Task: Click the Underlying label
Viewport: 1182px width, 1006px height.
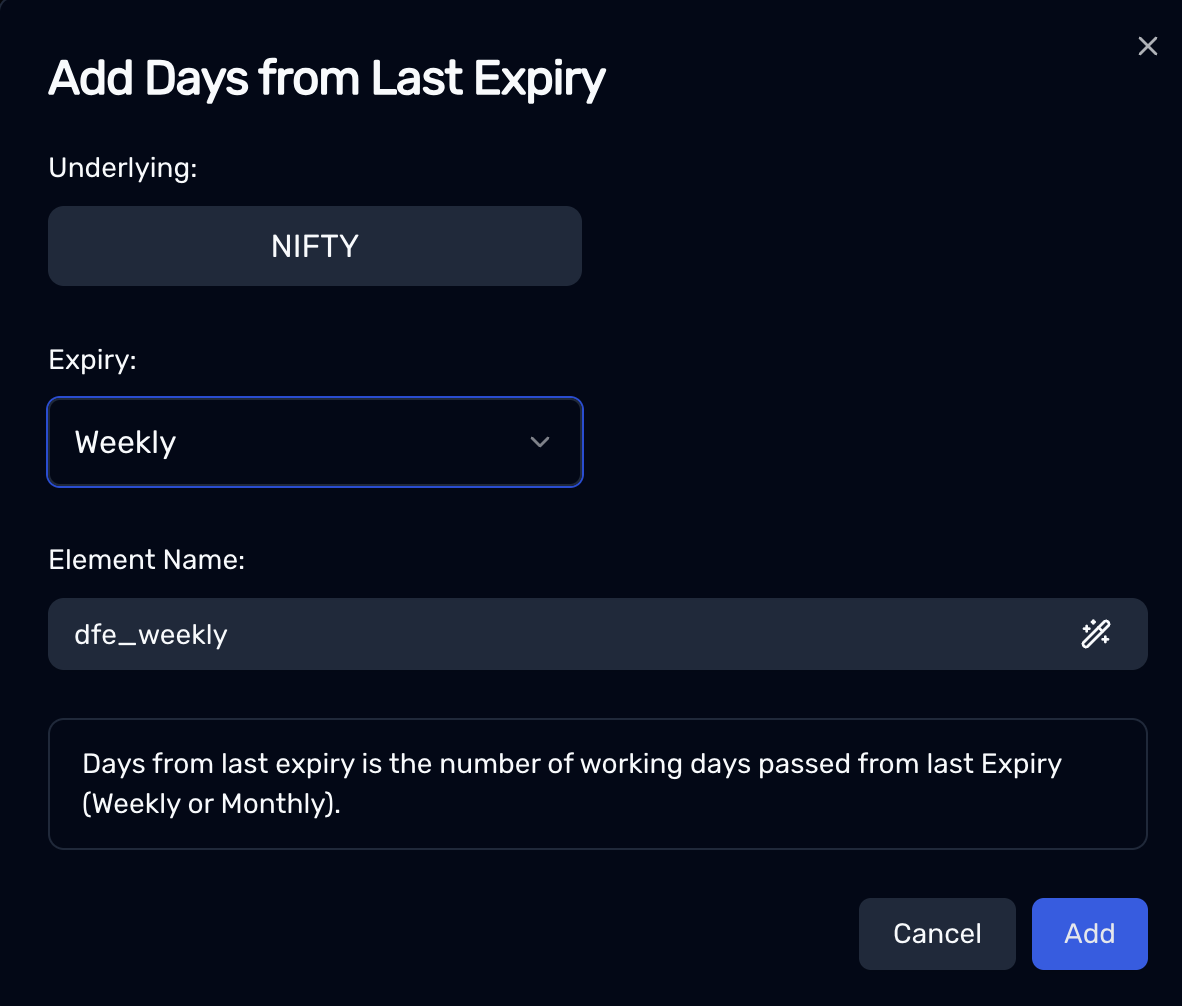Action: pyautogui.click(x=123, y=168)
